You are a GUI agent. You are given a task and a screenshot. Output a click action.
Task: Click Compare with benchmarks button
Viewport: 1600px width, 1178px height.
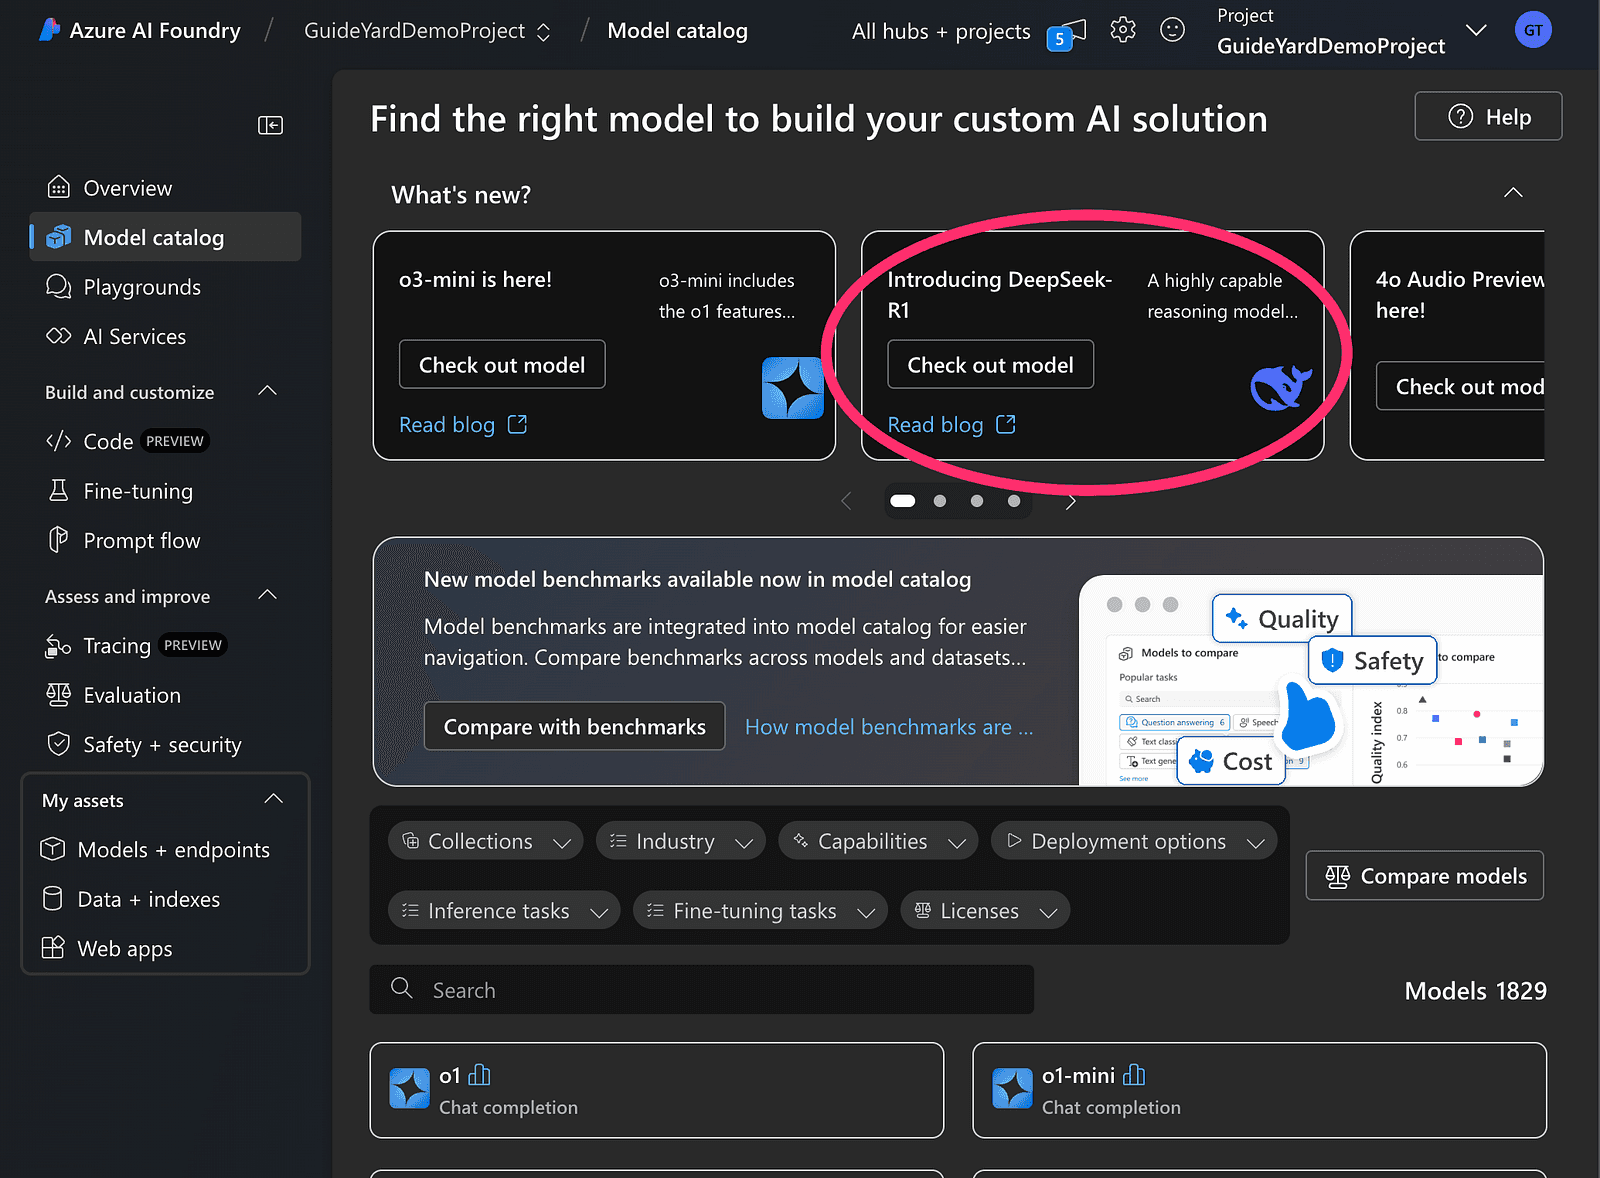coord(575,727)
